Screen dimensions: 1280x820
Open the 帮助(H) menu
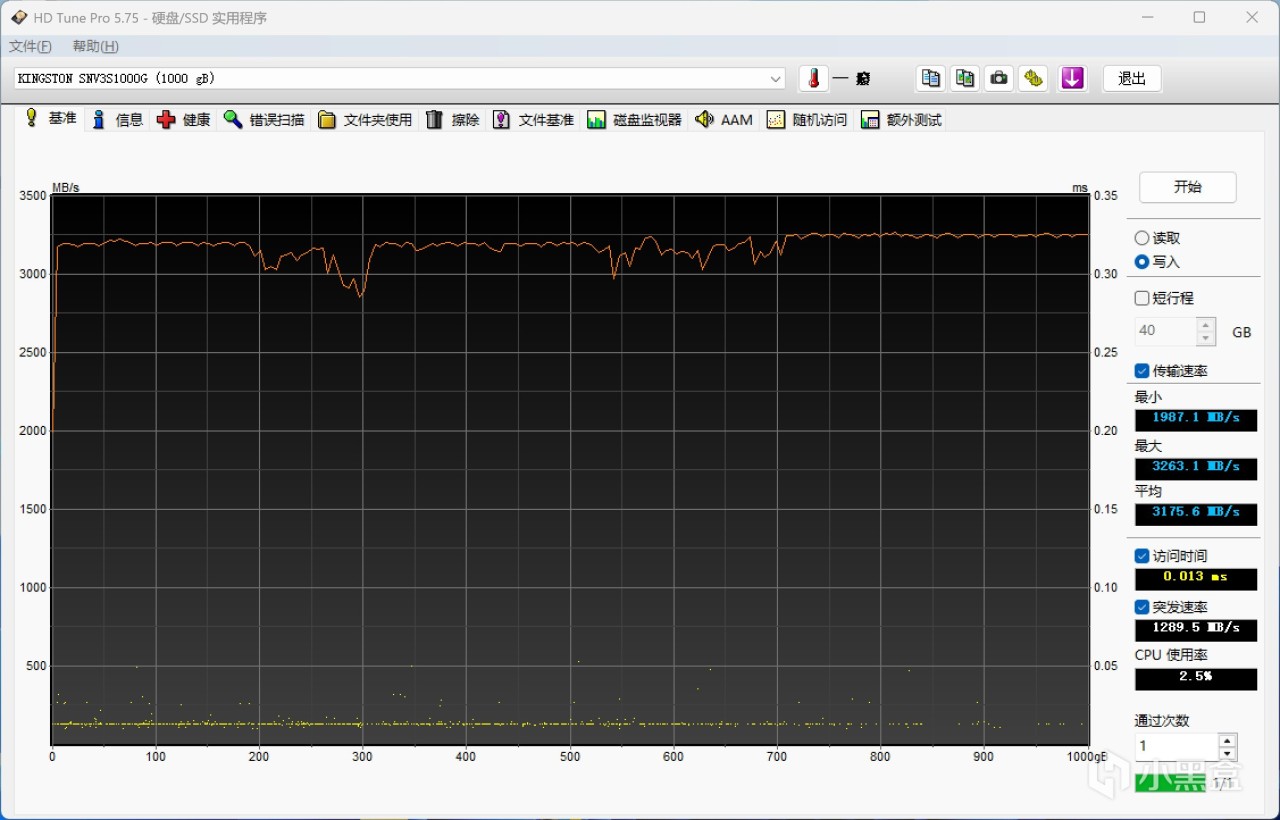tap(96, 47)
